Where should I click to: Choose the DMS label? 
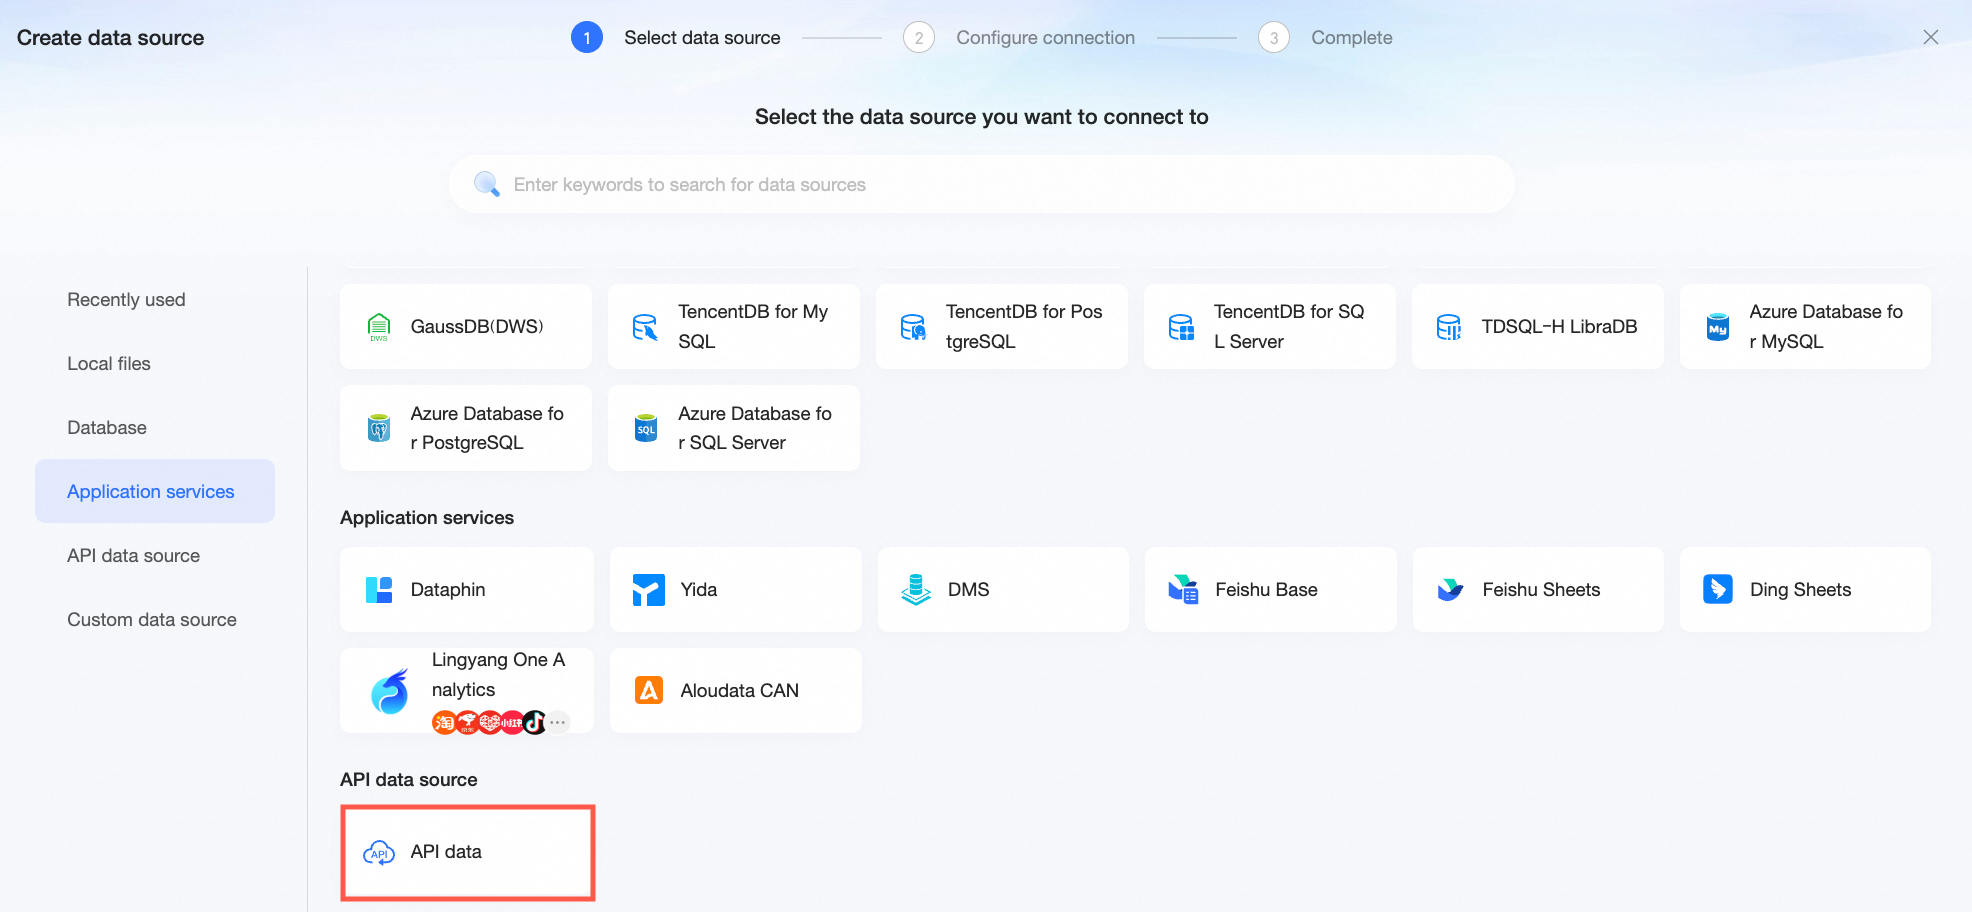[x=969, y=590]
